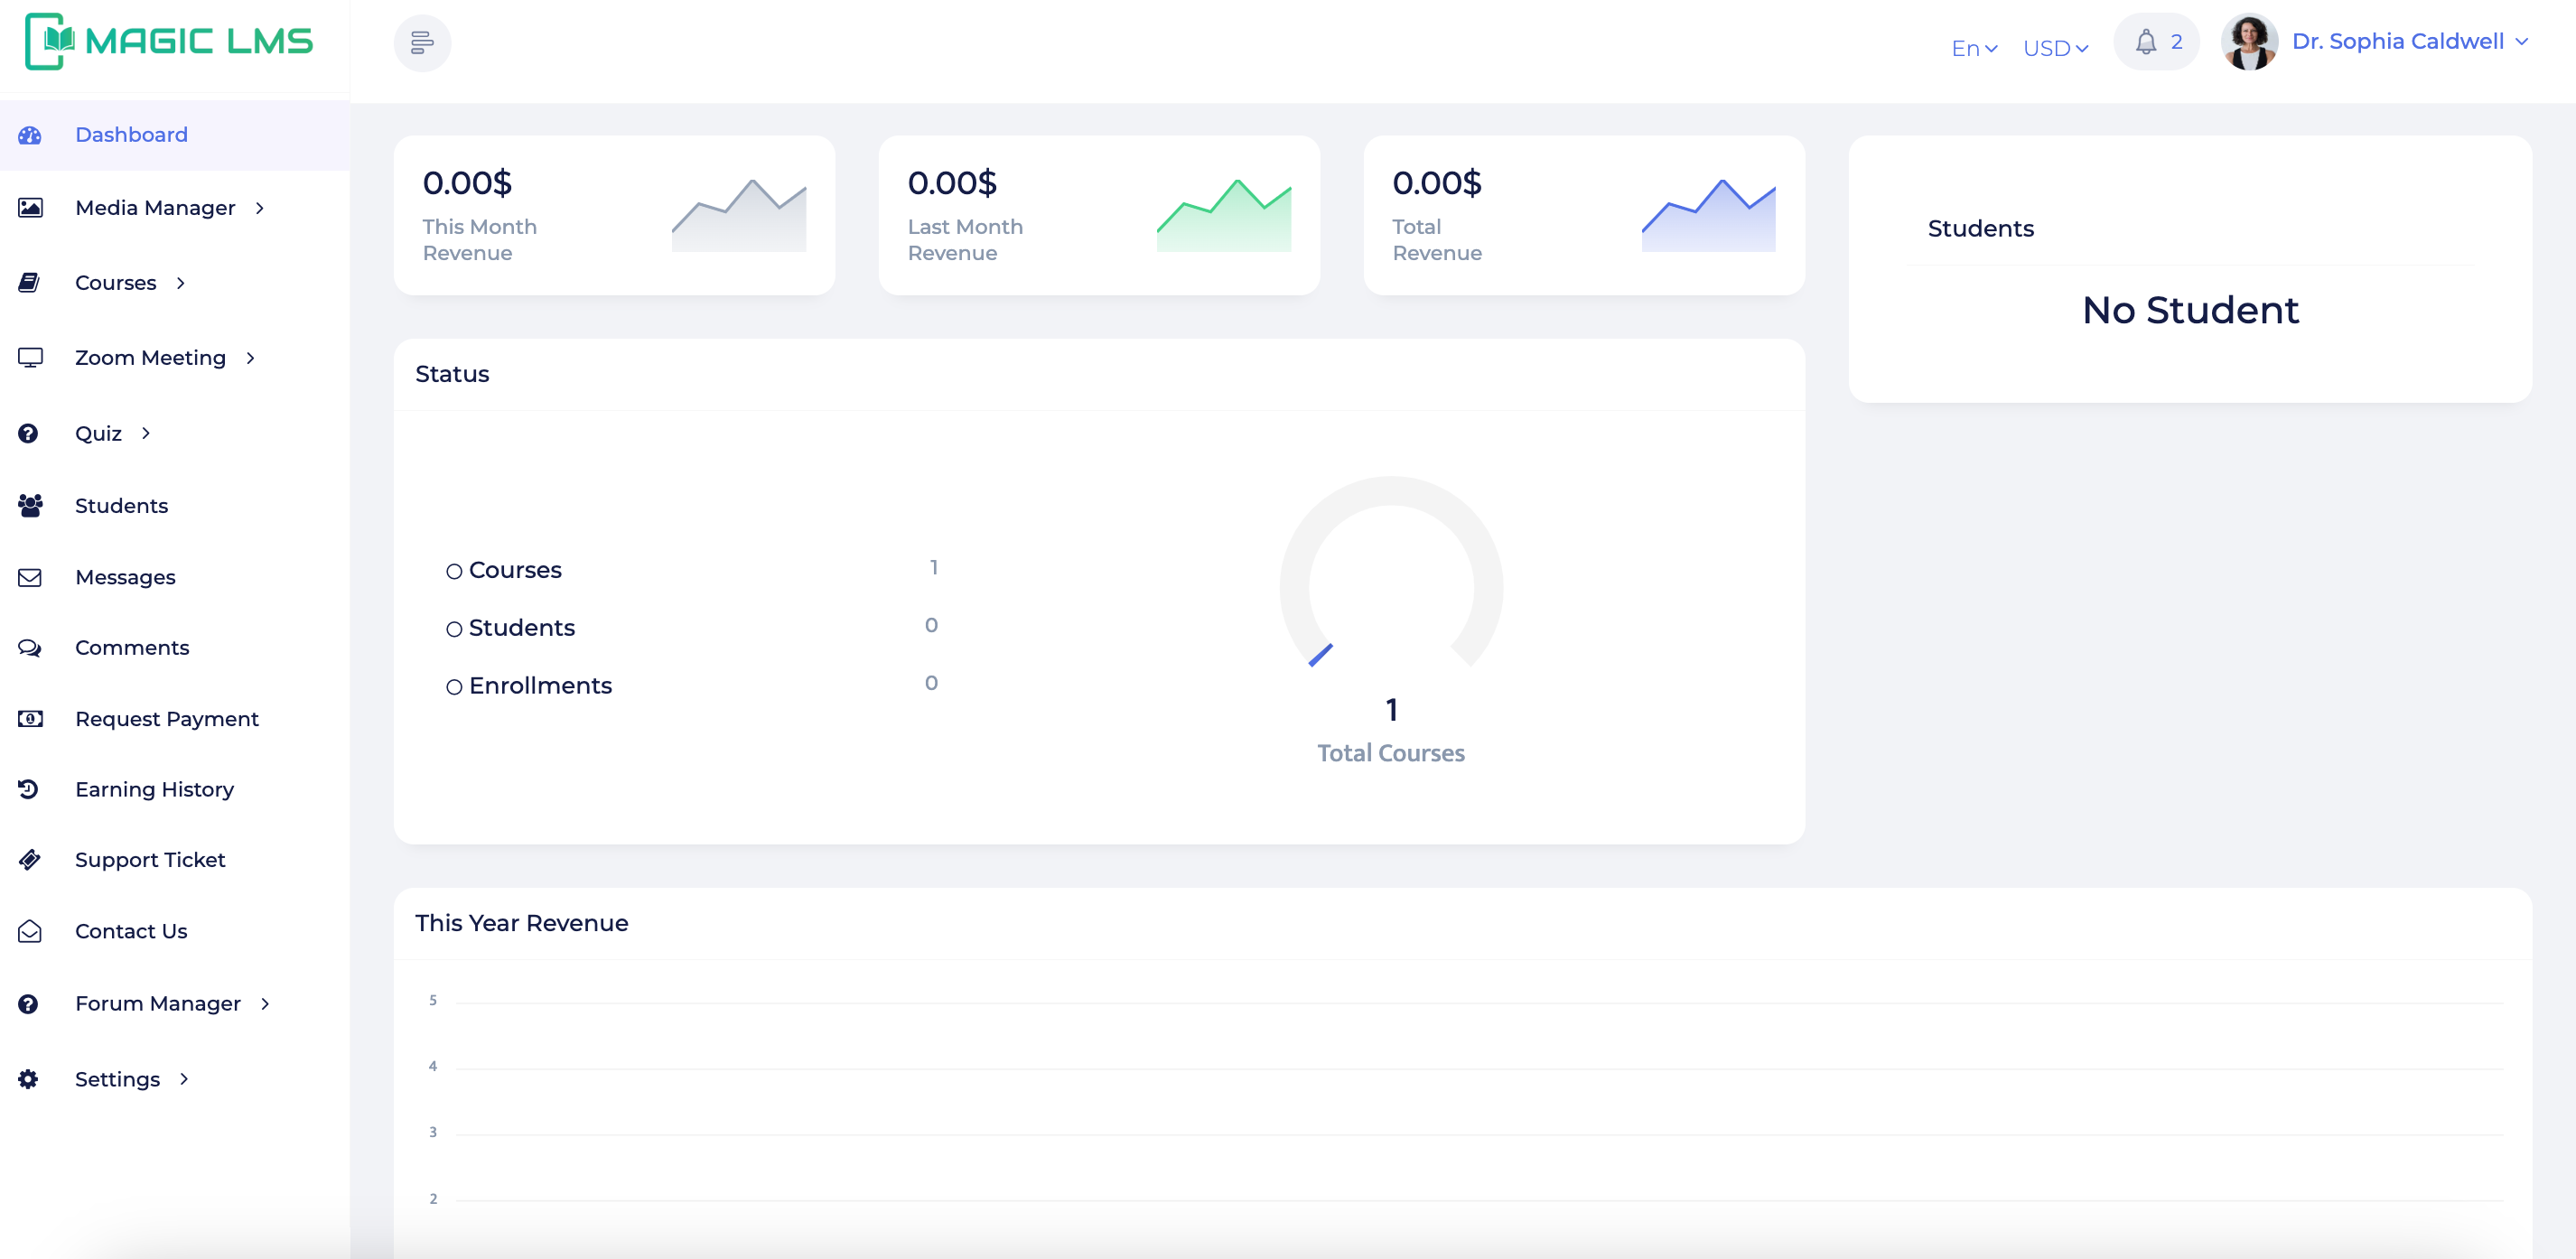Open notifications bell icon
The height and width of the screenshot is (1259, 2576).
coord(2145,42)
